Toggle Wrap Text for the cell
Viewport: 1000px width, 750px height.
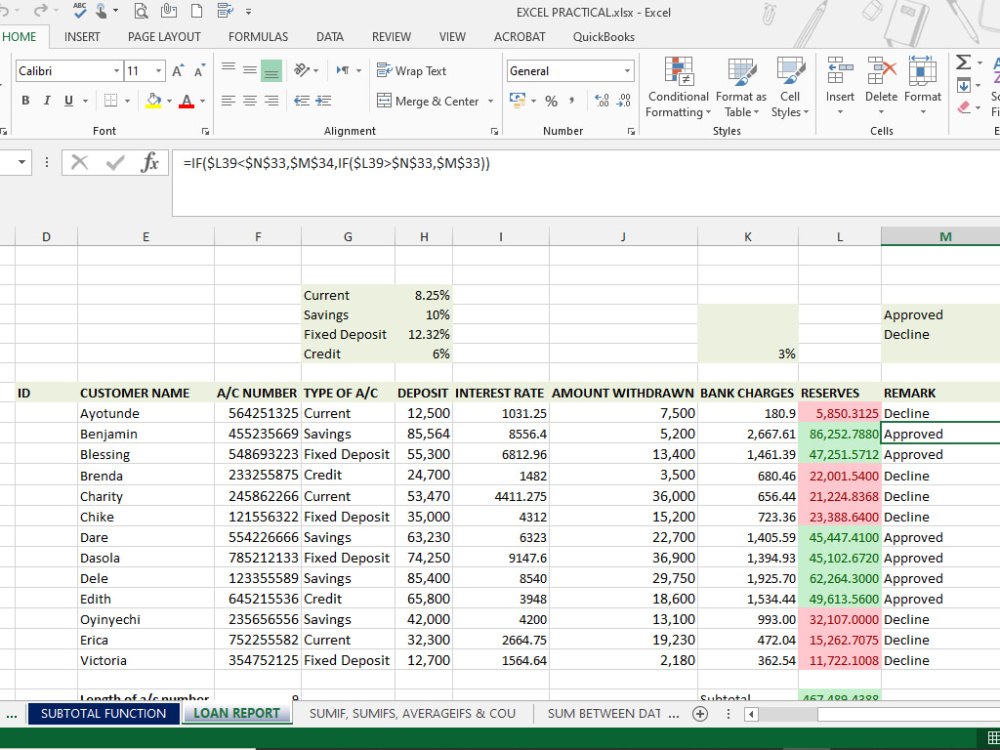411,71
